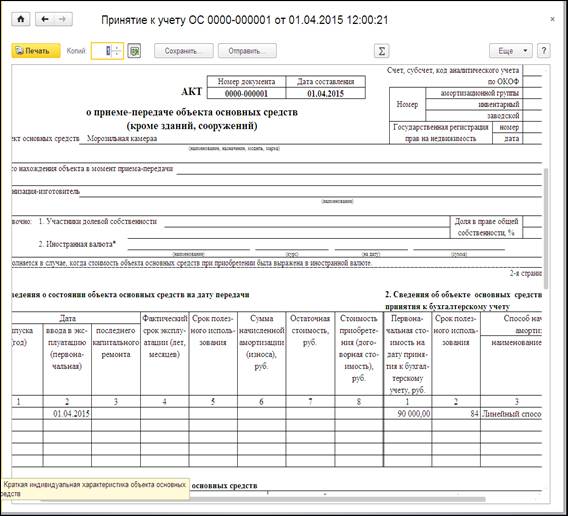Click the Сохранить button

(184, 51)
